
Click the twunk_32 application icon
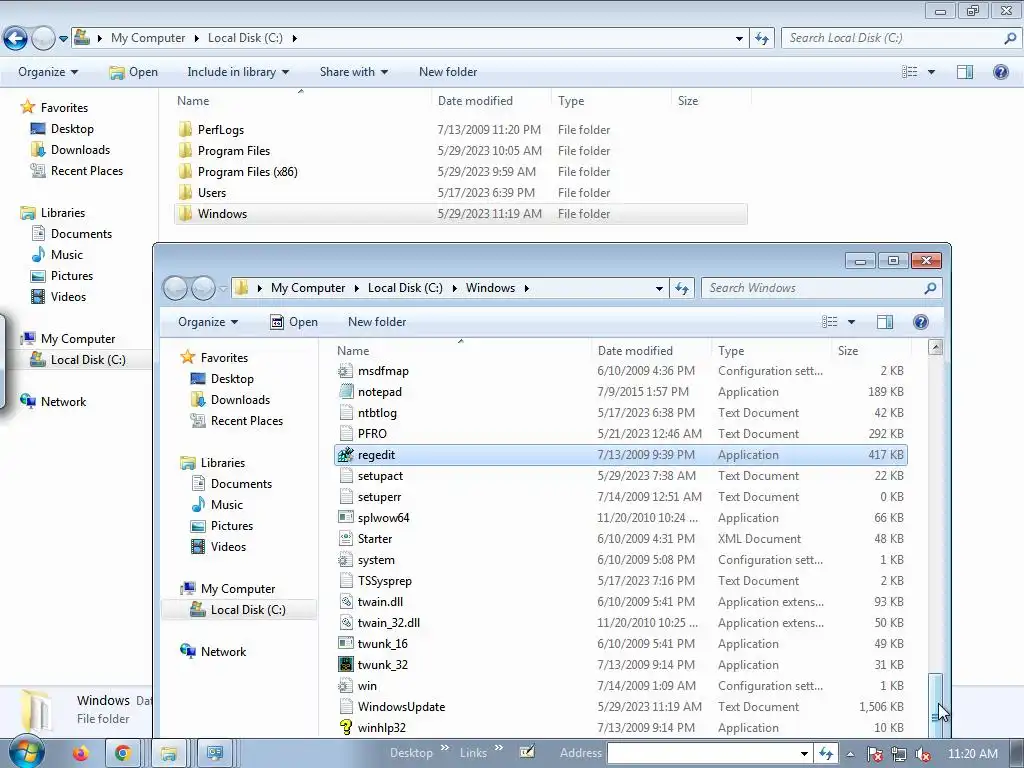(x=345, y=665)
